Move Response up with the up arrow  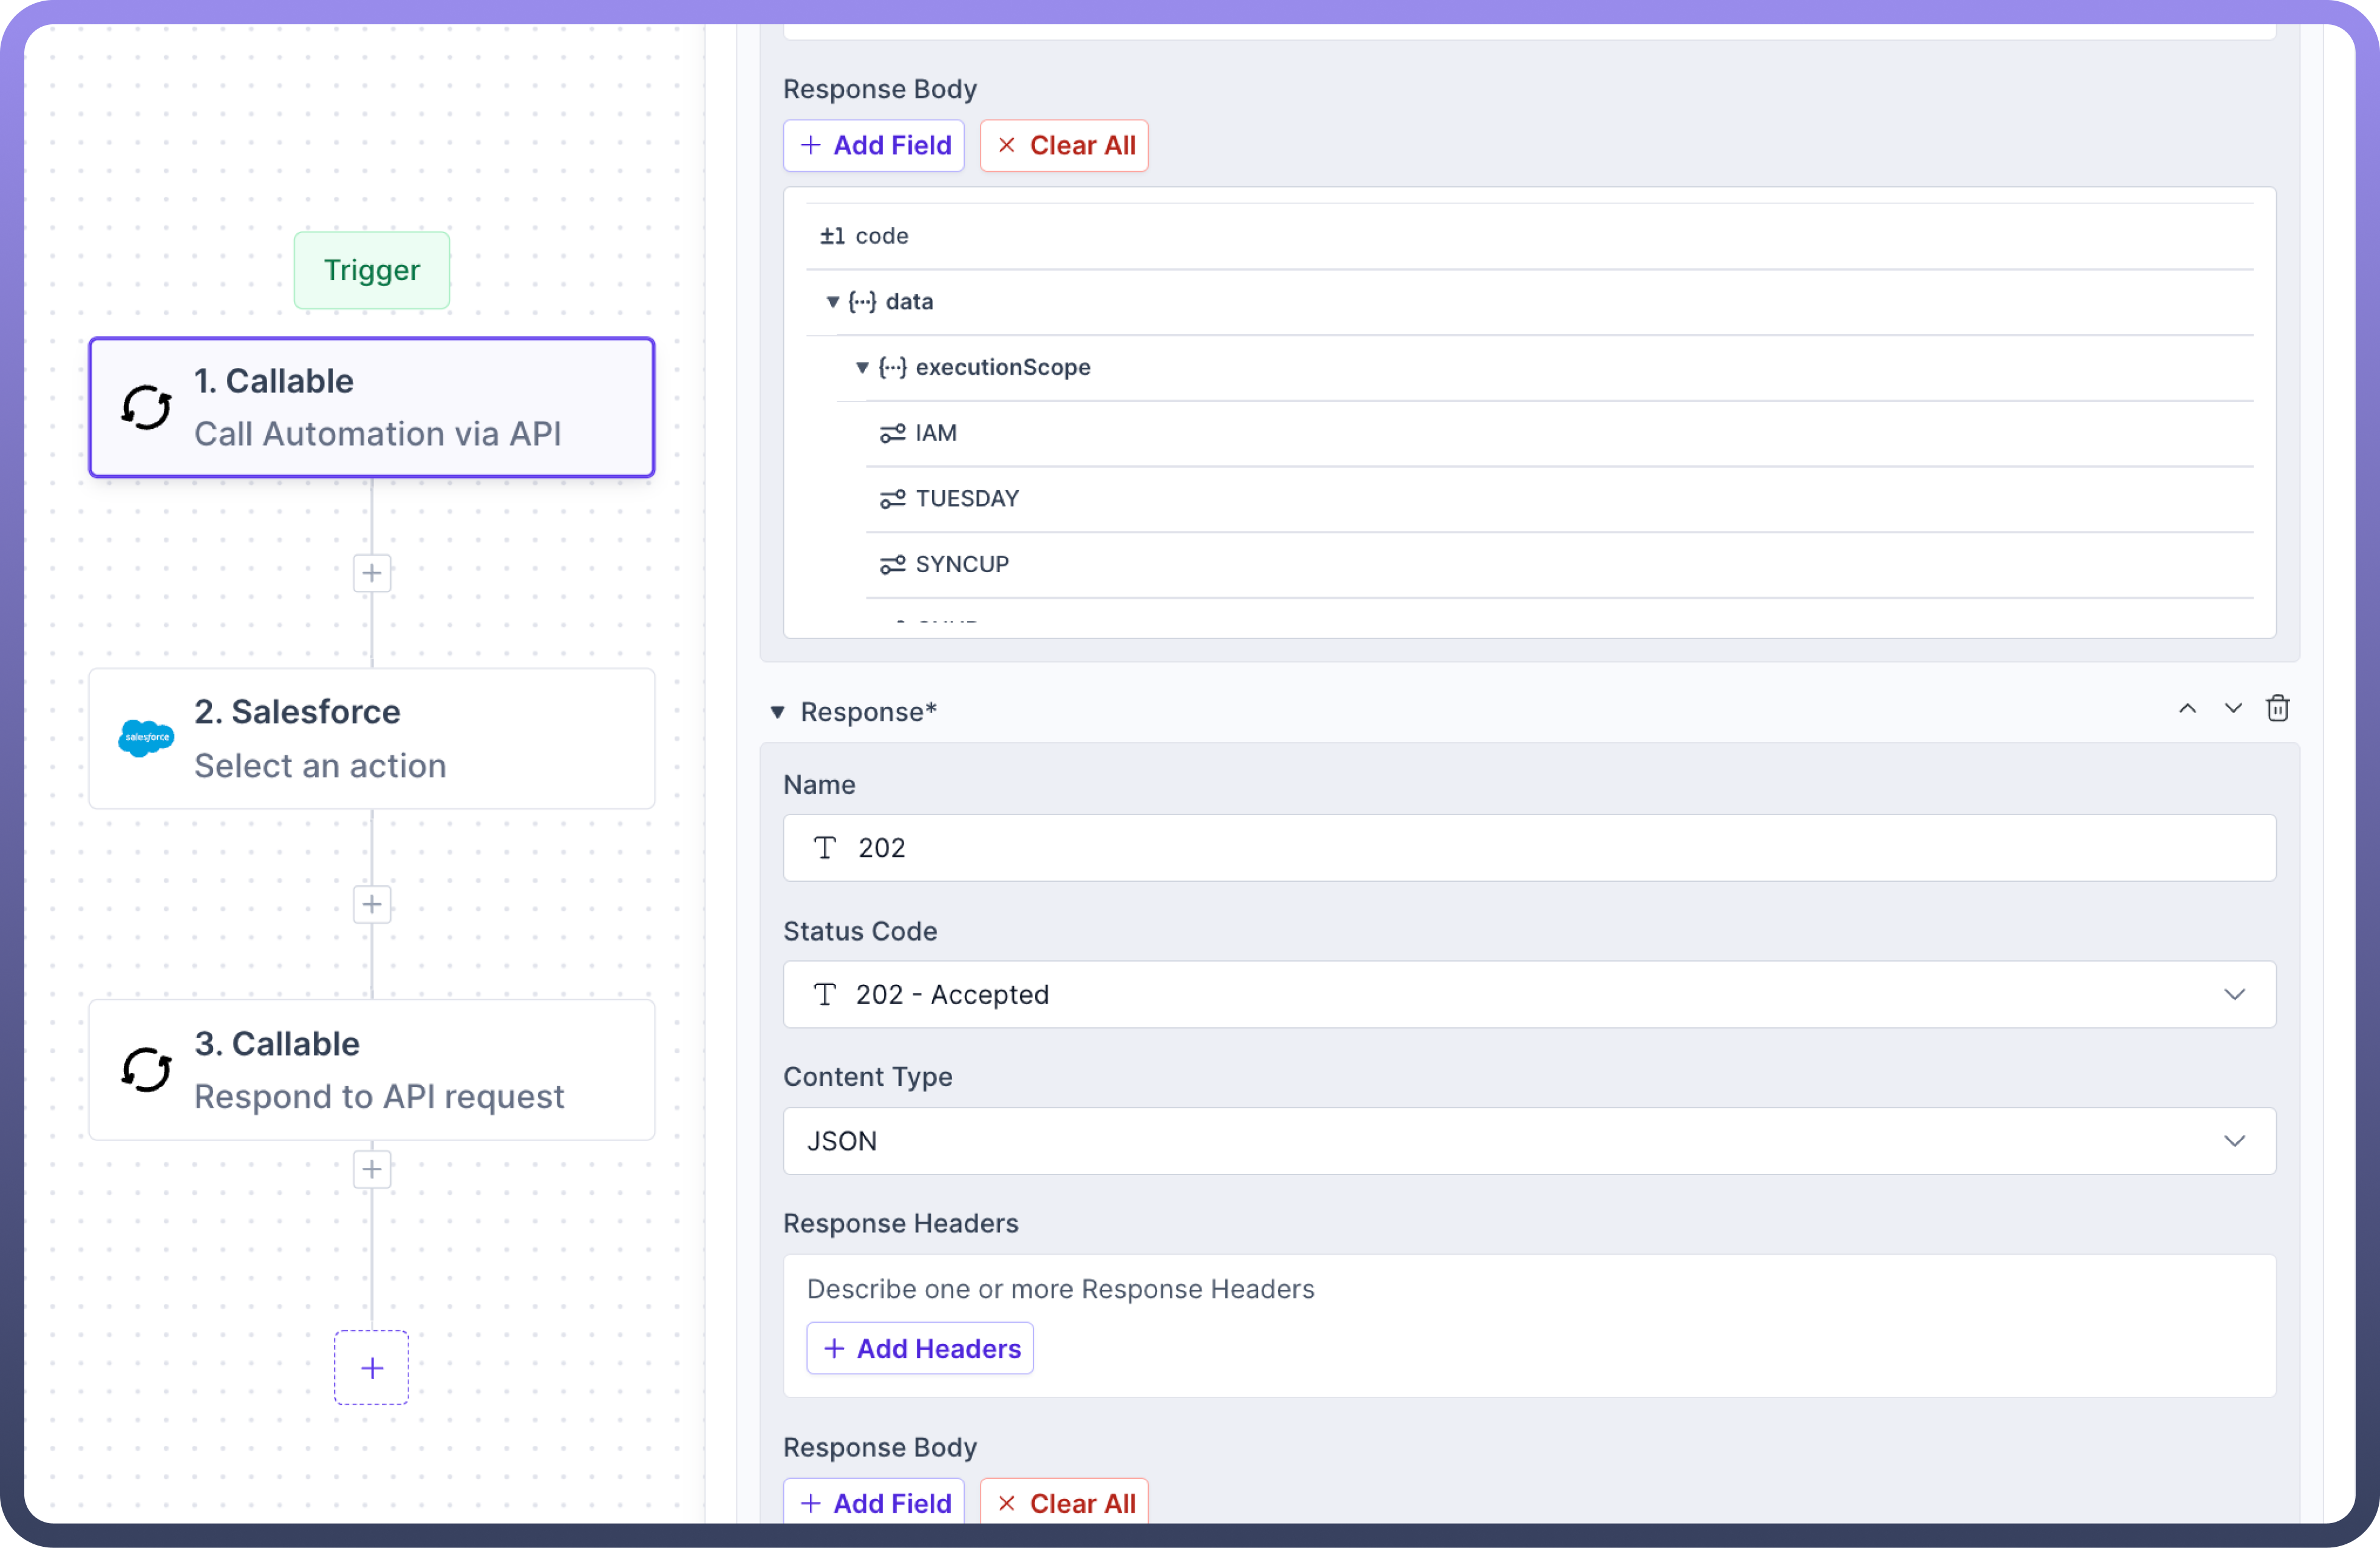pyautogui.click(x=2187, y=708)
